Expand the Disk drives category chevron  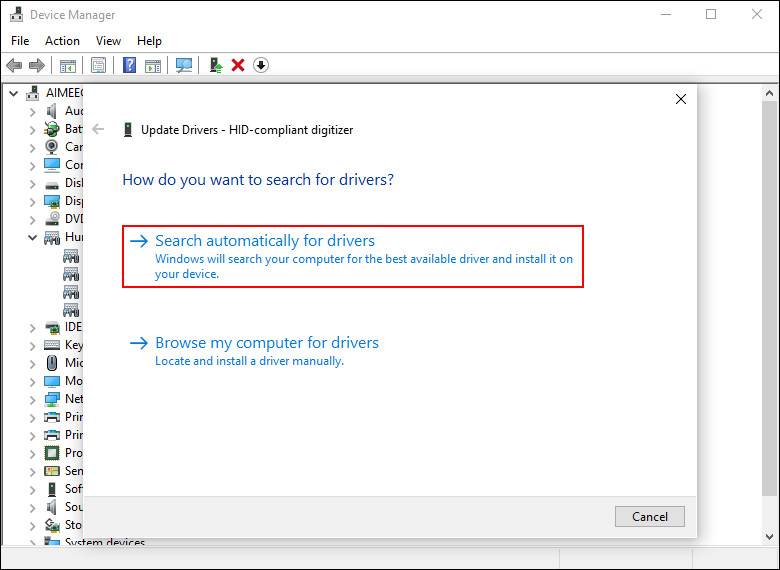tap(32, 184)
